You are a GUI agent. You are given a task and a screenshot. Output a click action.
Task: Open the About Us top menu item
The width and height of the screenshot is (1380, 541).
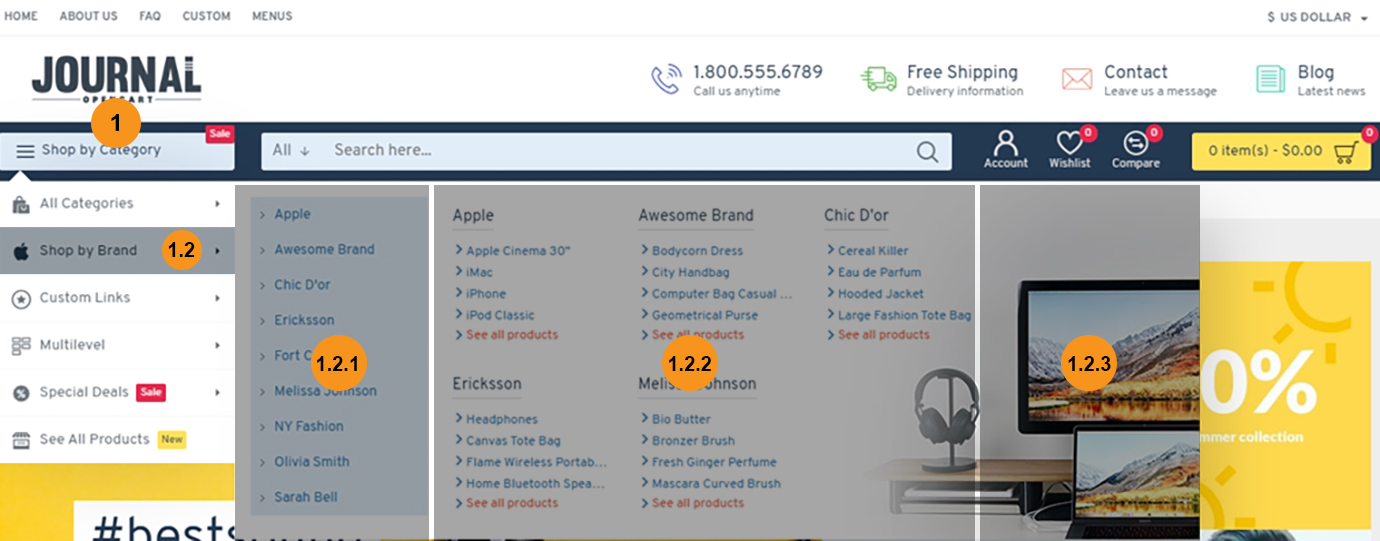point(88,16)
